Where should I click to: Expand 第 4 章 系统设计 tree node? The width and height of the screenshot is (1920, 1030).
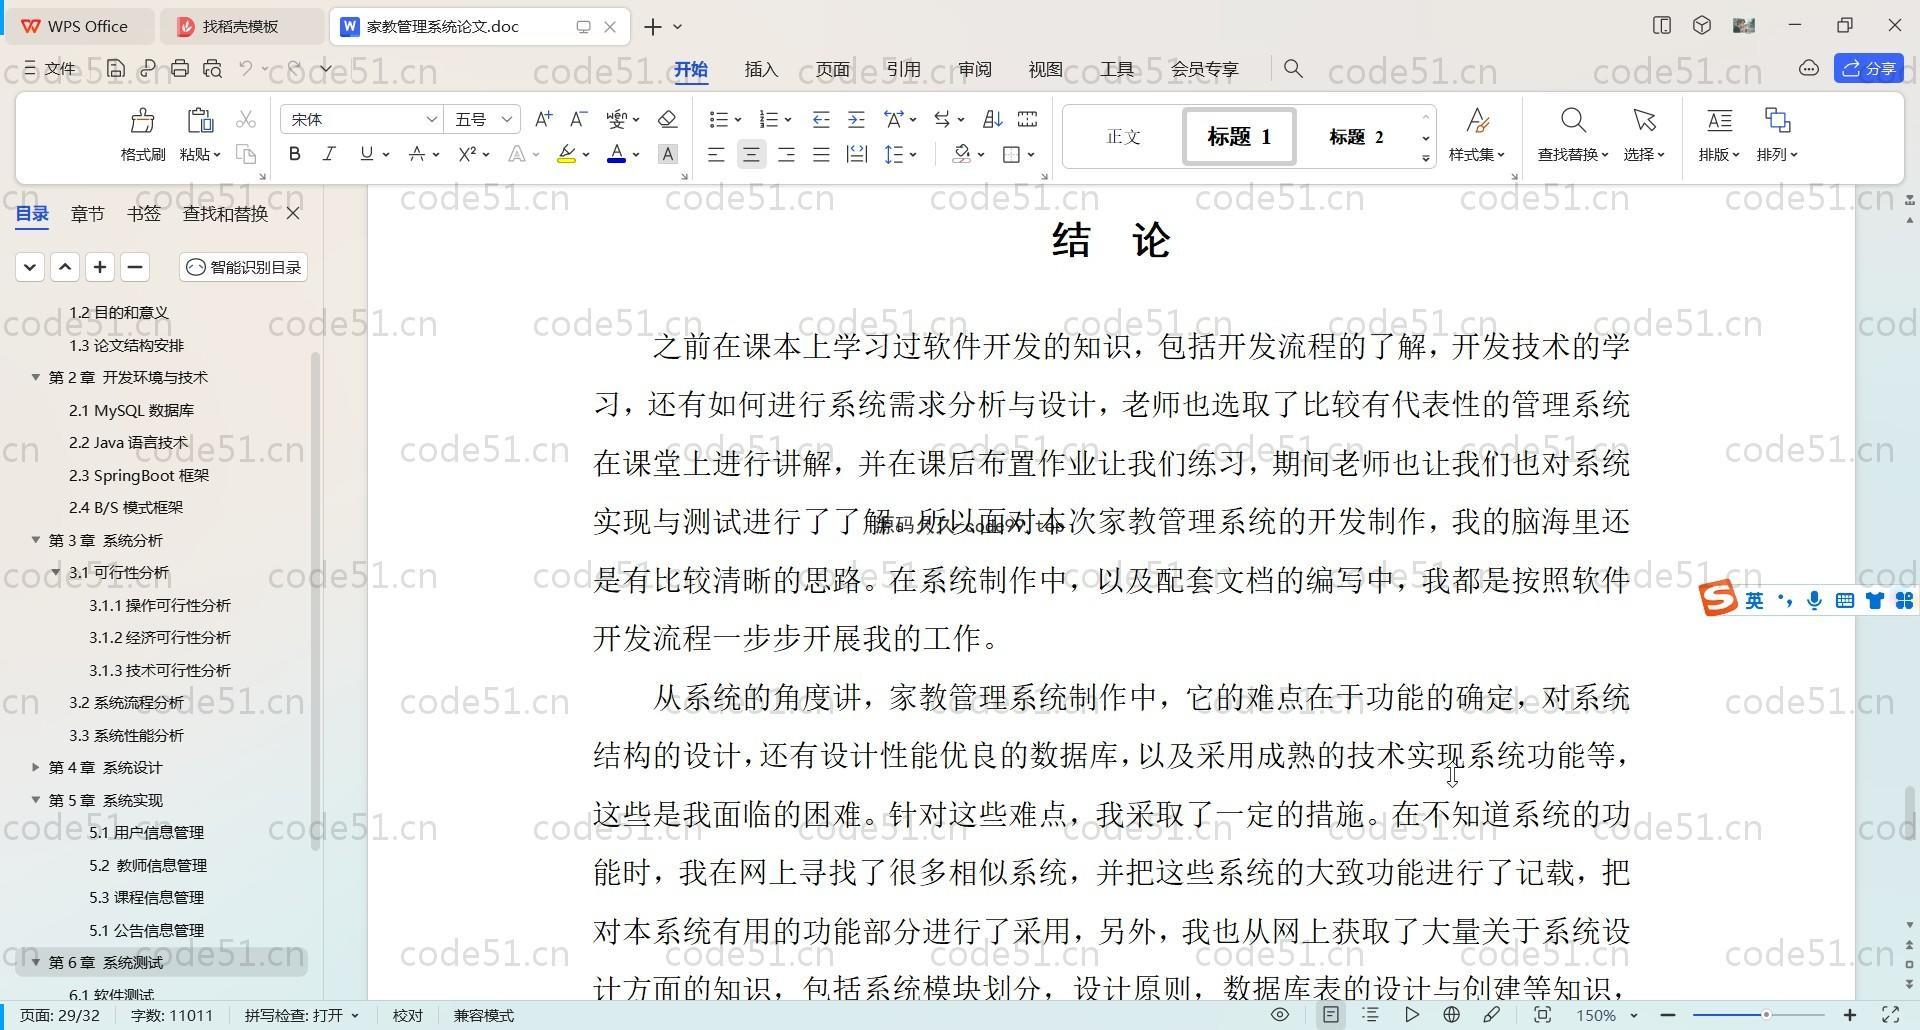(x=36, y=767)
